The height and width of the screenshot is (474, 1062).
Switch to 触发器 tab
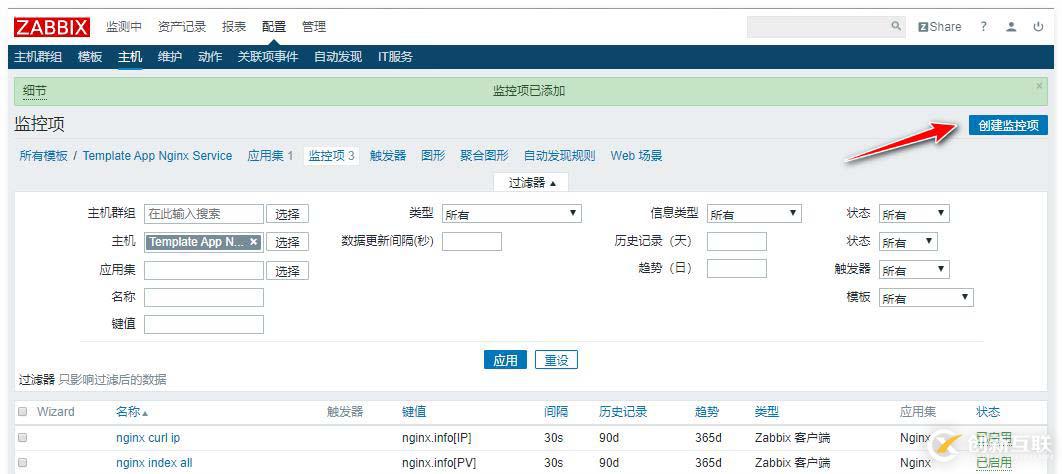[x=388, y=156]
